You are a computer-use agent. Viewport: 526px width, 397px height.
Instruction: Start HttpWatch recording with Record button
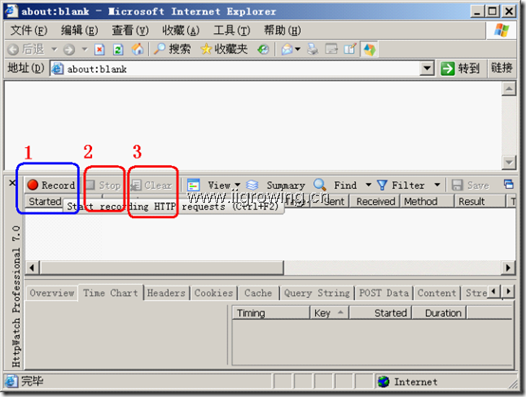[51, 185]
